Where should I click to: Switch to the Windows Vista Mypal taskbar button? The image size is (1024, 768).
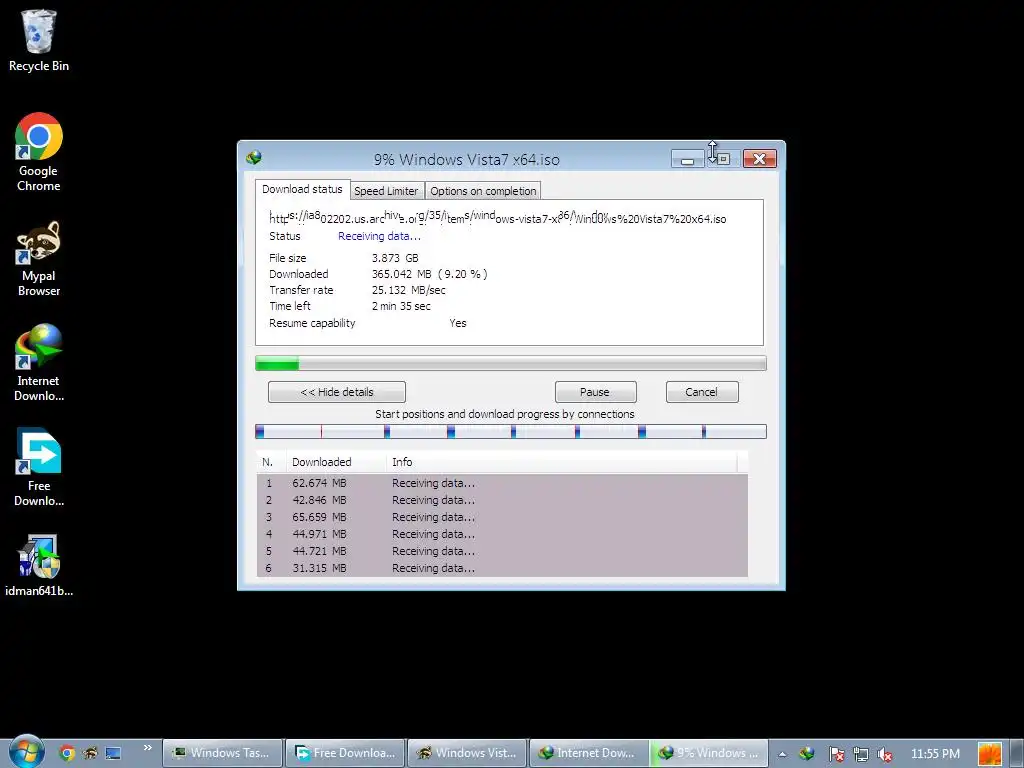[467, 753]
